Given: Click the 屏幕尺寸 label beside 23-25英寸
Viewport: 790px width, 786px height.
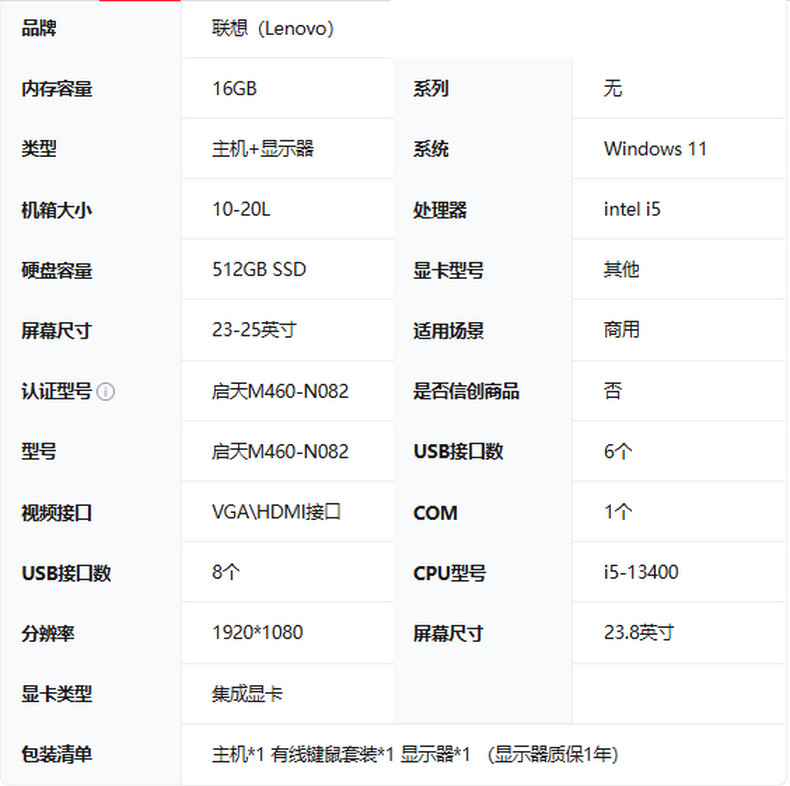Looking at the screenshot, I should tap(56, 331).
